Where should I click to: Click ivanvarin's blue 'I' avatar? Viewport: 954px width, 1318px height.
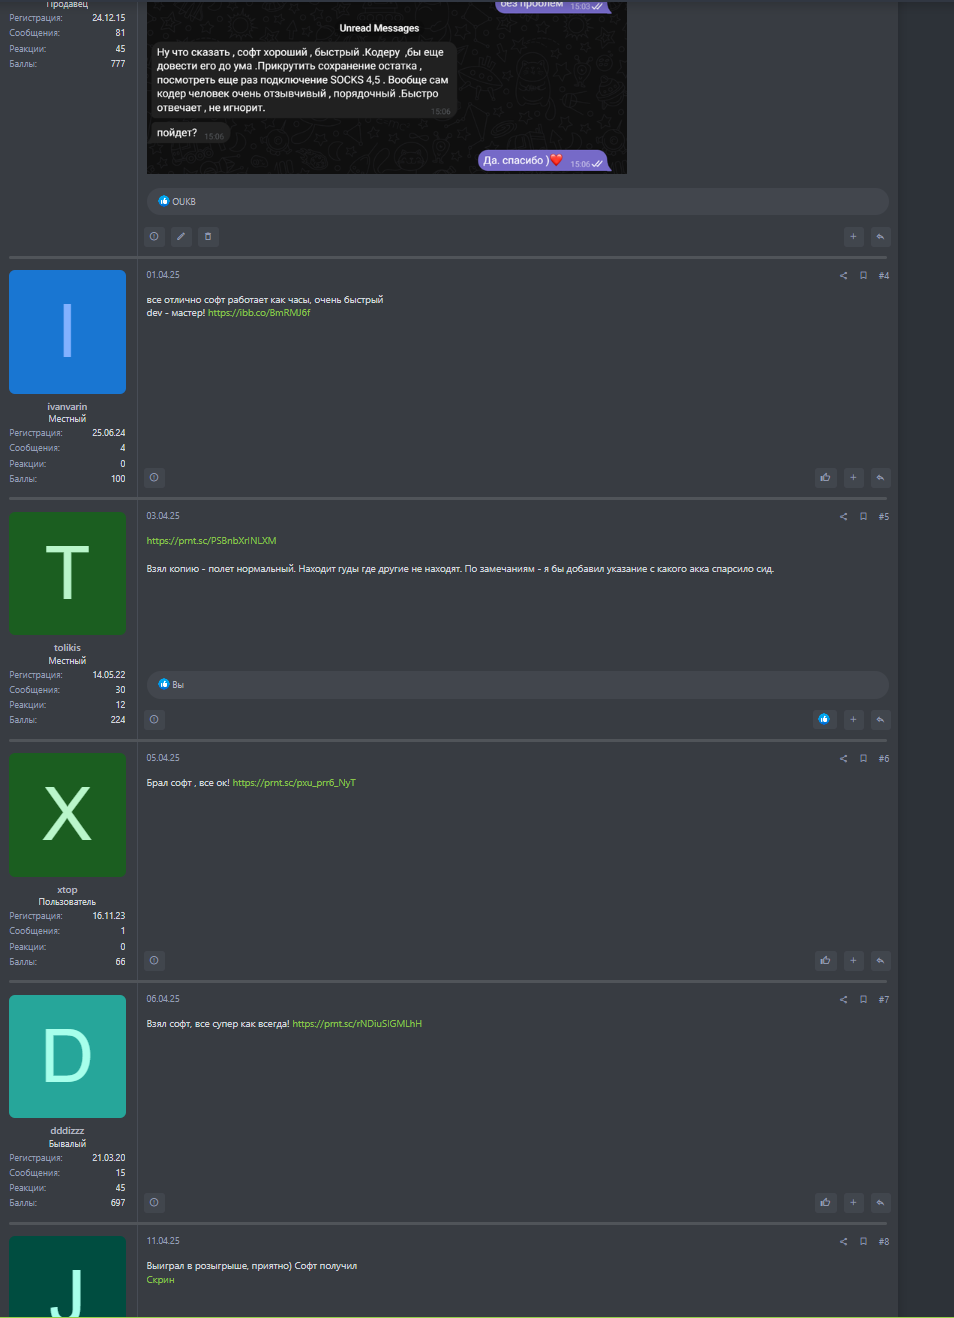67,332
